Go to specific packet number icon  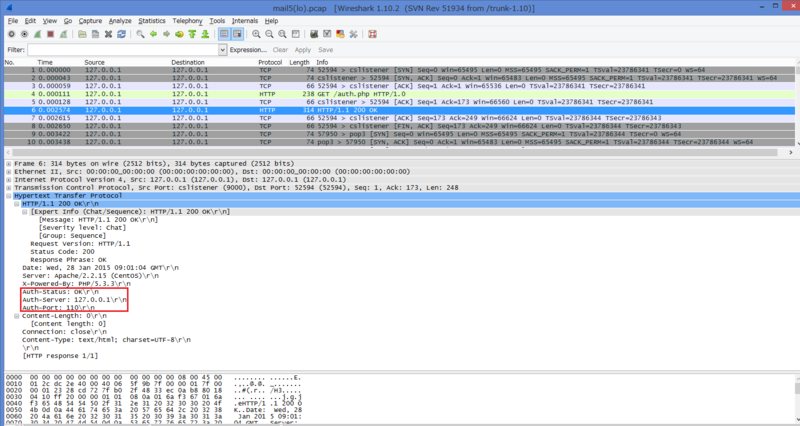(179, 34)
